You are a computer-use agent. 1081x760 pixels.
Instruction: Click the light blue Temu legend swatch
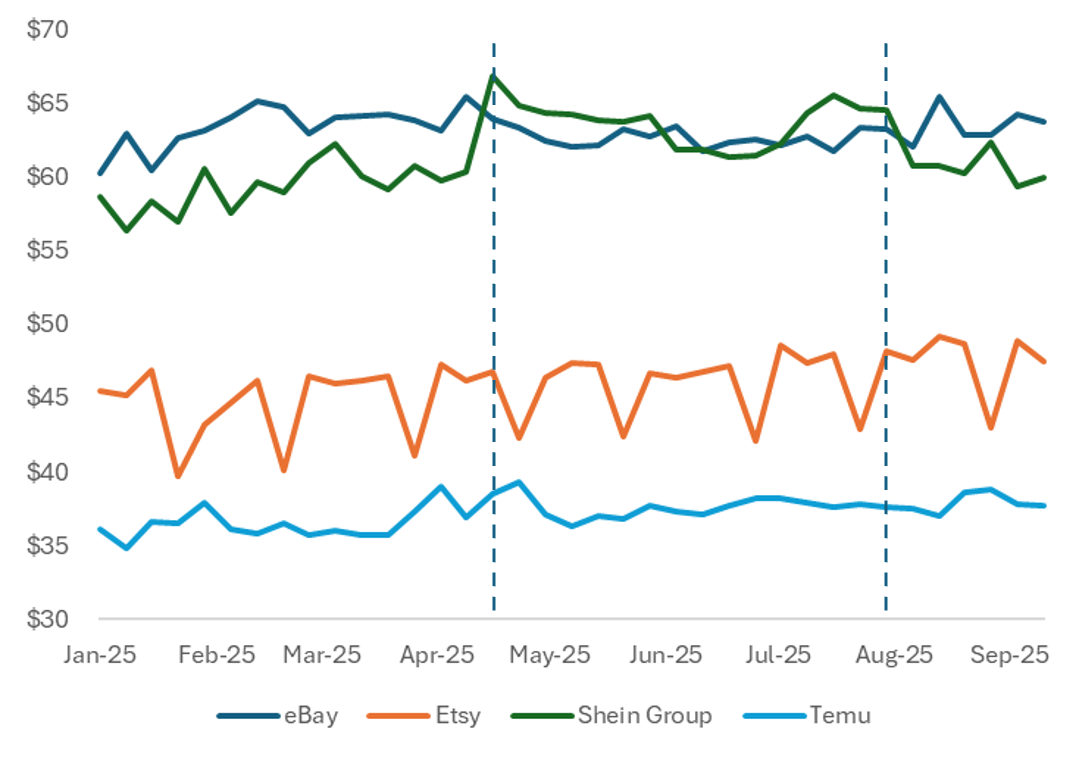[775, 716]
